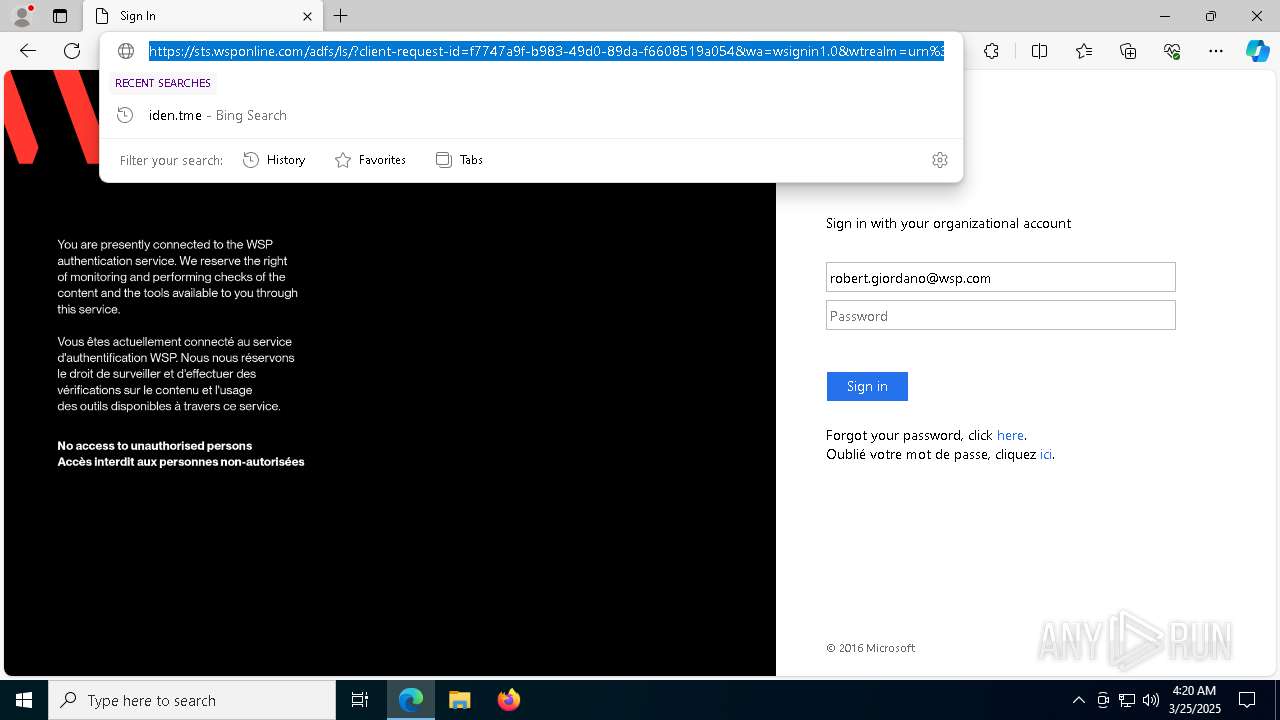Open the volume control tray icon
Screen dimensions: 1280x720
coord(1151,700)
